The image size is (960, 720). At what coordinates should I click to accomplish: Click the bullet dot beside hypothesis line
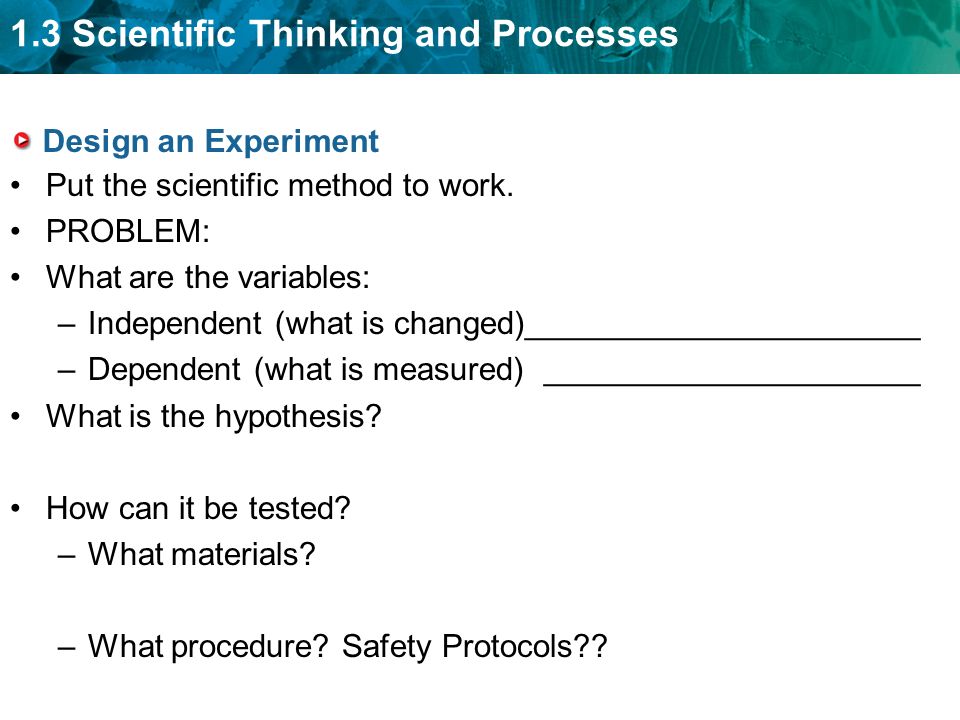pos(17,416)
